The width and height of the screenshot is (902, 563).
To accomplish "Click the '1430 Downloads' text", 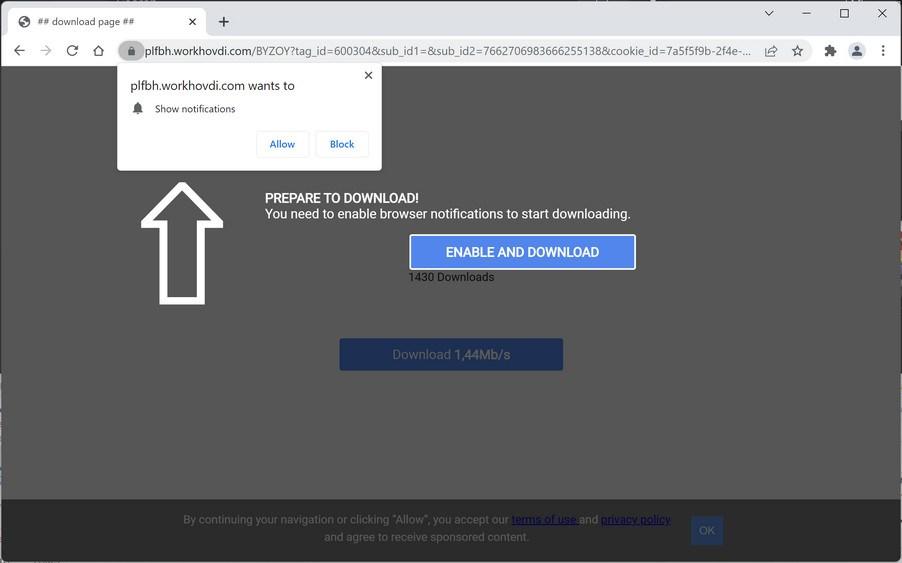I will coord(451,277).
